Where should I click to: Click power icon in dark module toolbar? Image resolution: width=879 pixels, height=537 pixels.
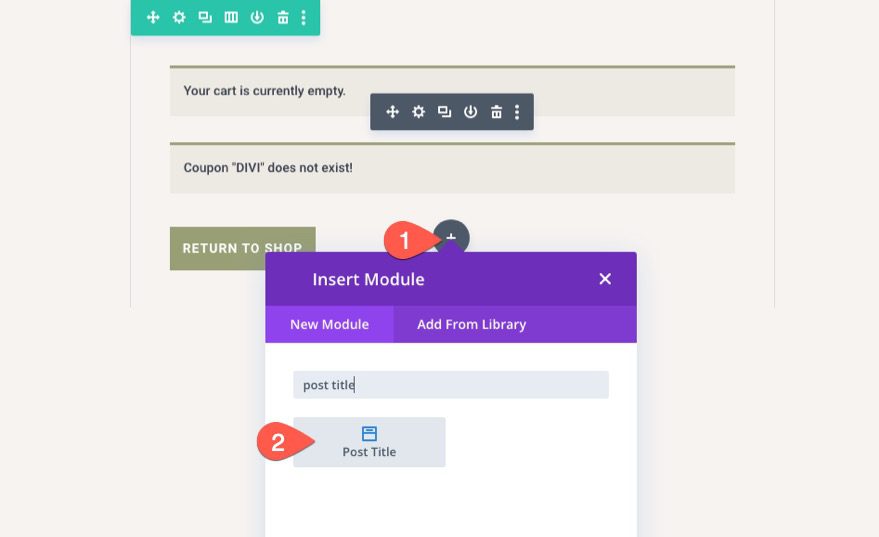pos(470,112)
